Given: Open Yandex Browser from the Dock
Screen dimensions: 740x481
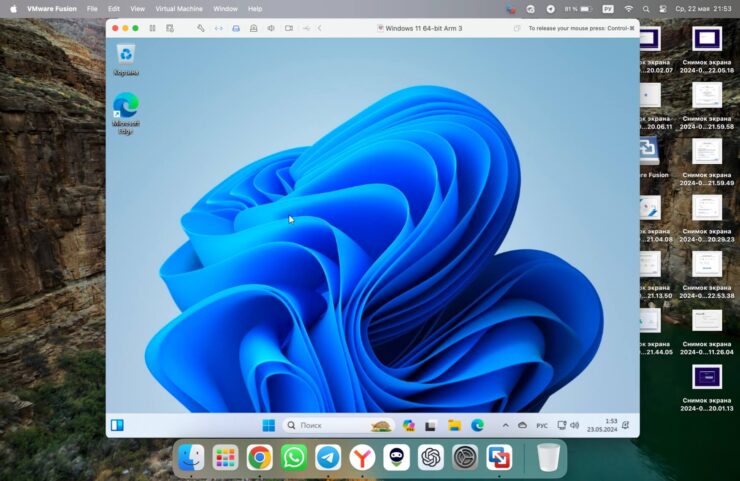Looking at the screenshot, I should (362, 457).
